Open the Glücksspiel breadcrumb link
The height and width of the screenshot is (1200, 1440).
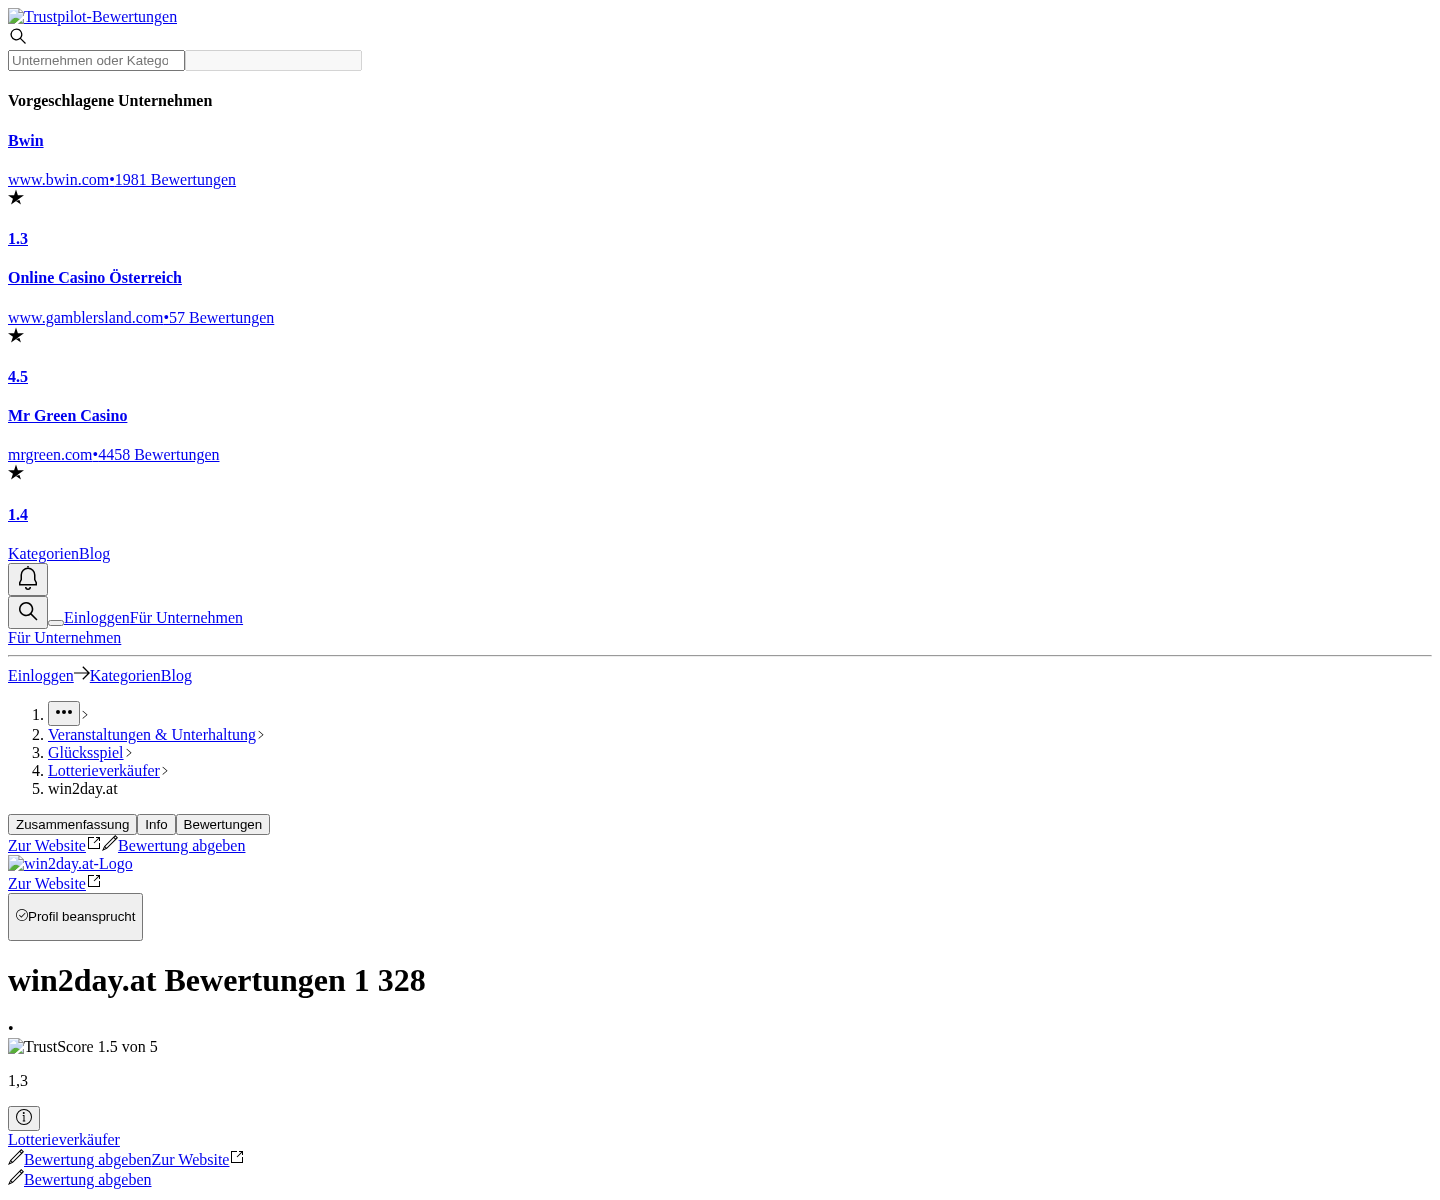pos(86,753)
